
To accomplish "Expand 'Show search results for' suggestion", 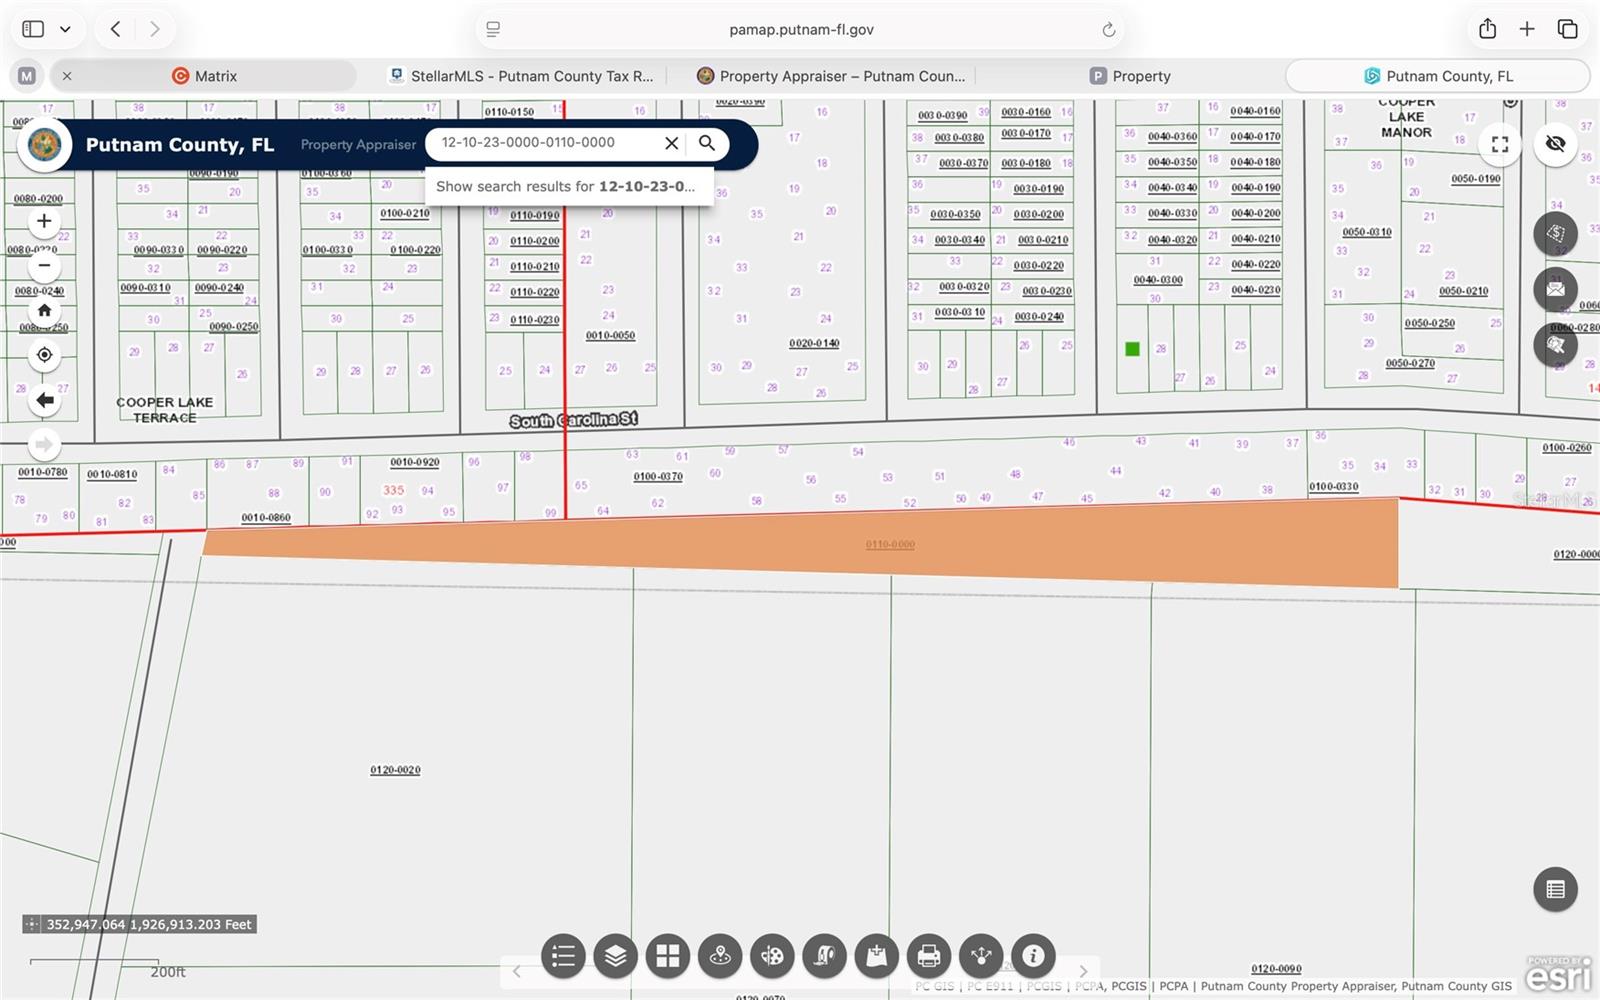I will point(565,187).
